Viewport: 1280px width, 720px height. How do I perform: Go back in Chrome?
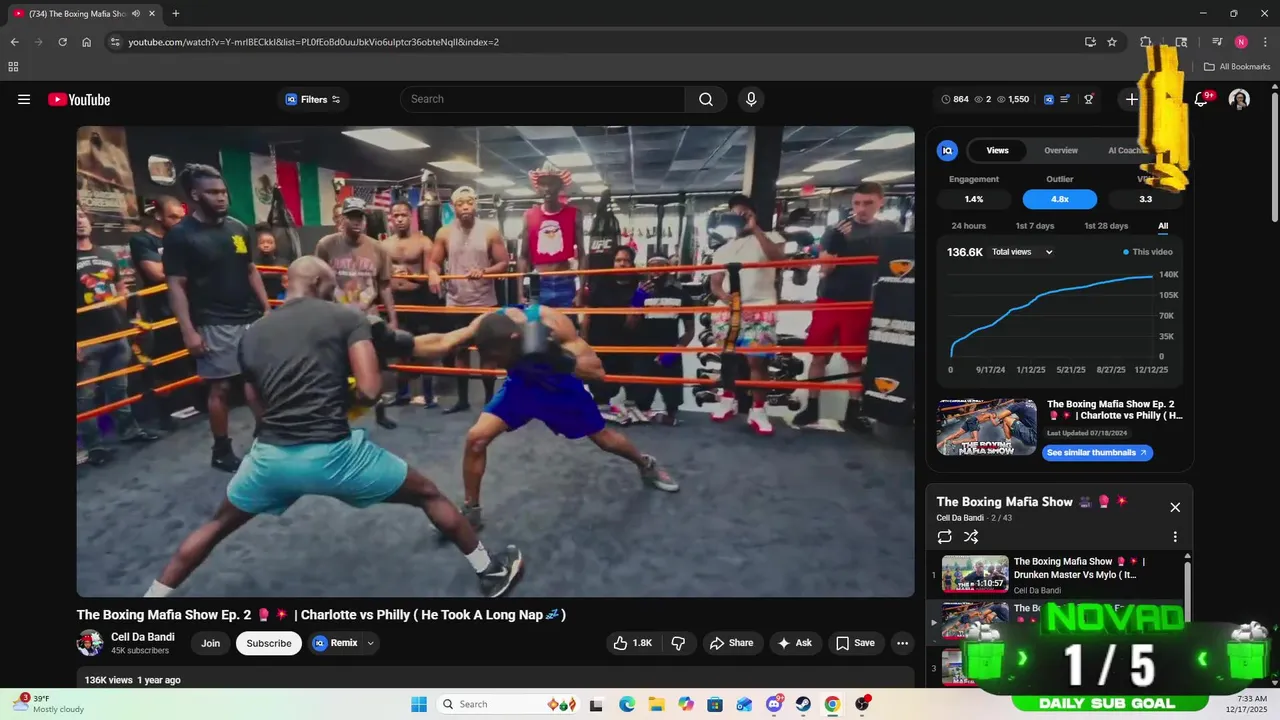click(14, 42)
